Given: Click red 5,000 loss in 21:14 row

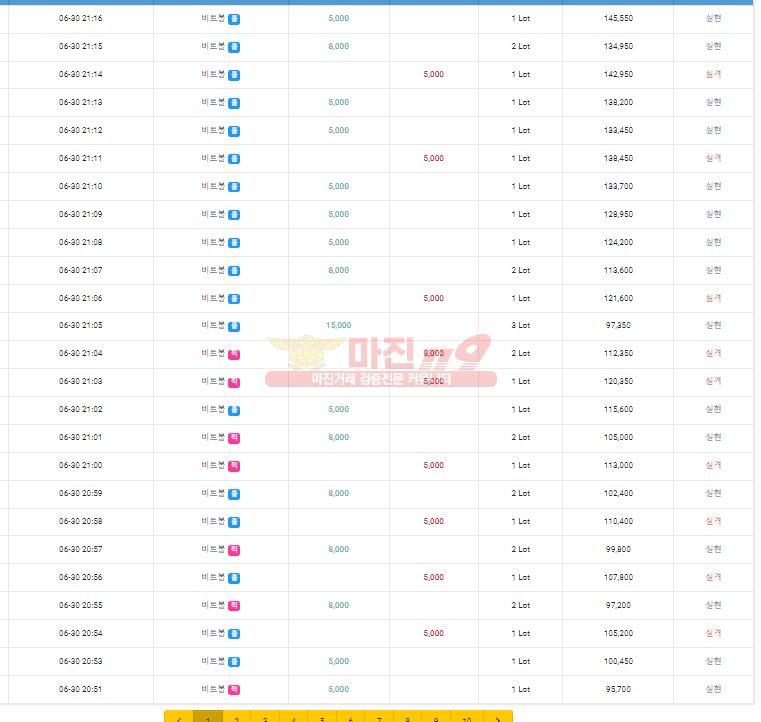Looking at the screenshot, I should click(433, 75).
